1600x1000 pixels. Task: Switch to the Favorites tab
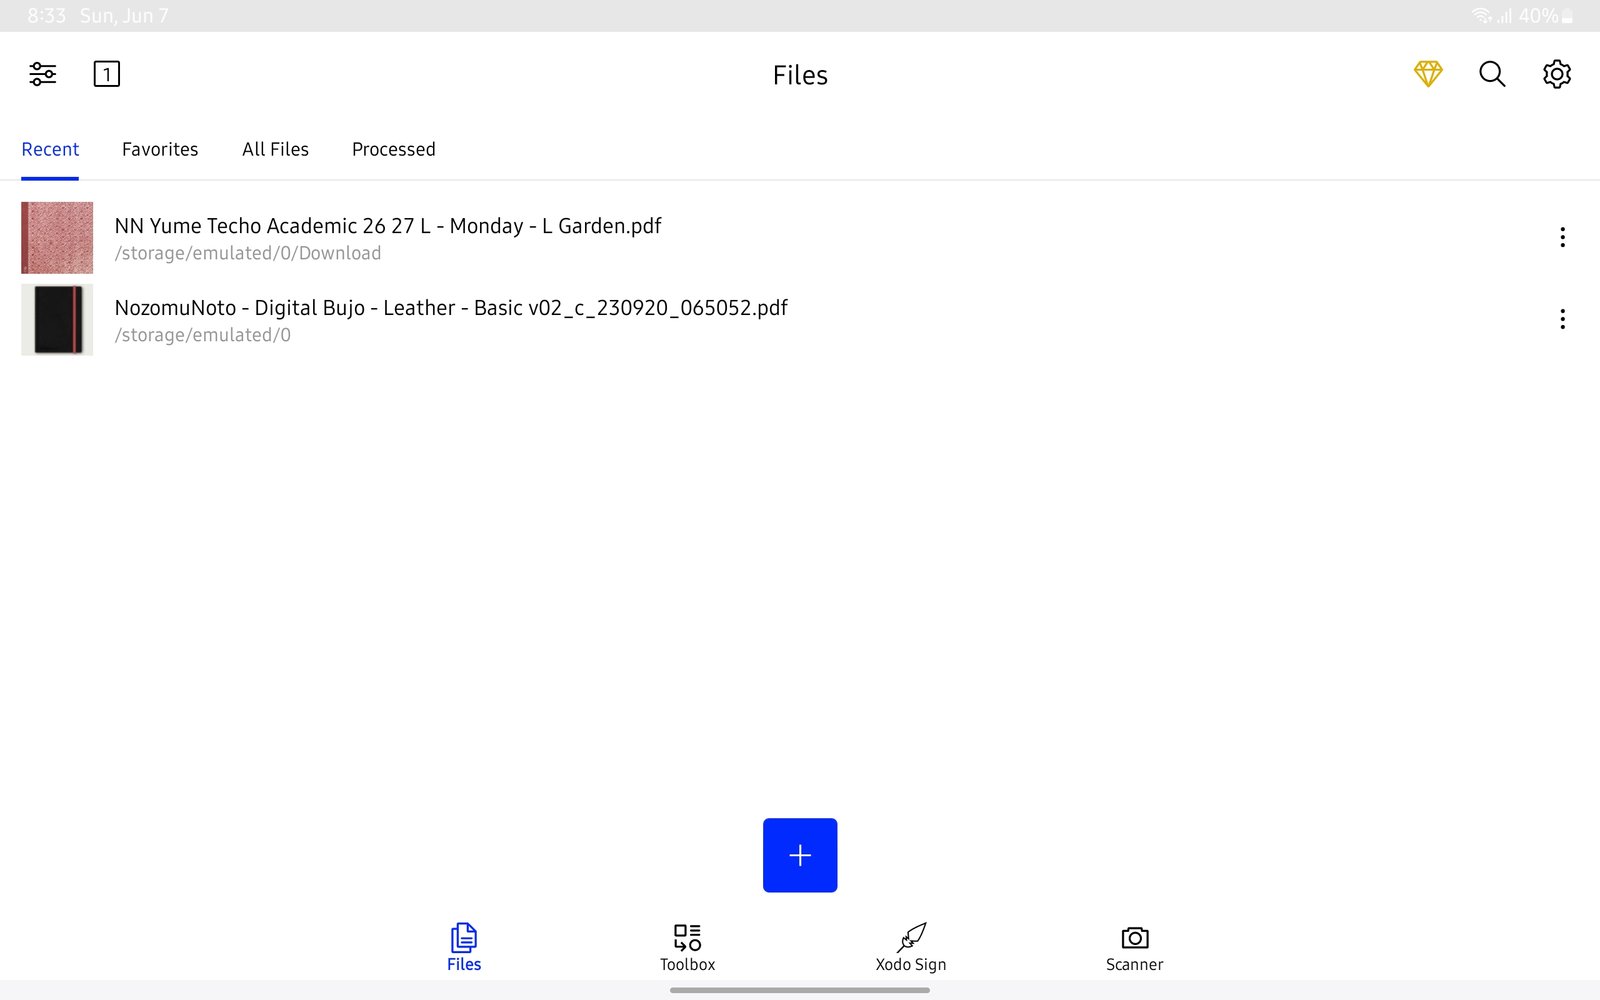tap(160, 149)
